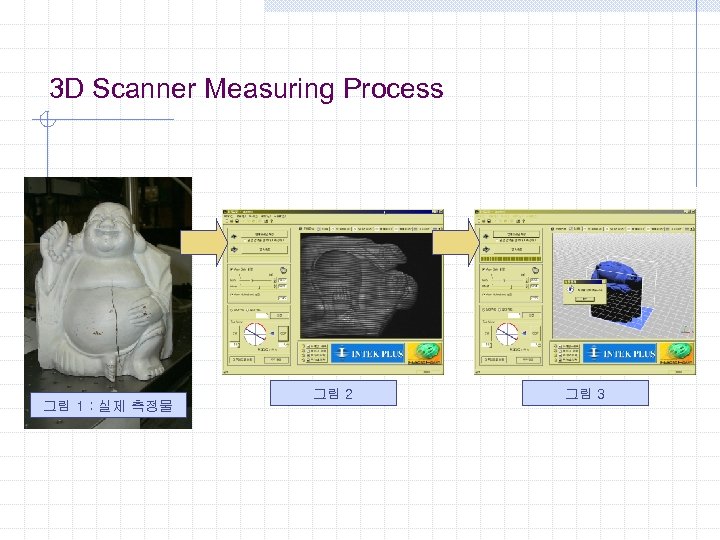Click the INTEK PLUS logo in 그림 2 window
Viewport: 720px width, 540px height.
pos(368,353)
